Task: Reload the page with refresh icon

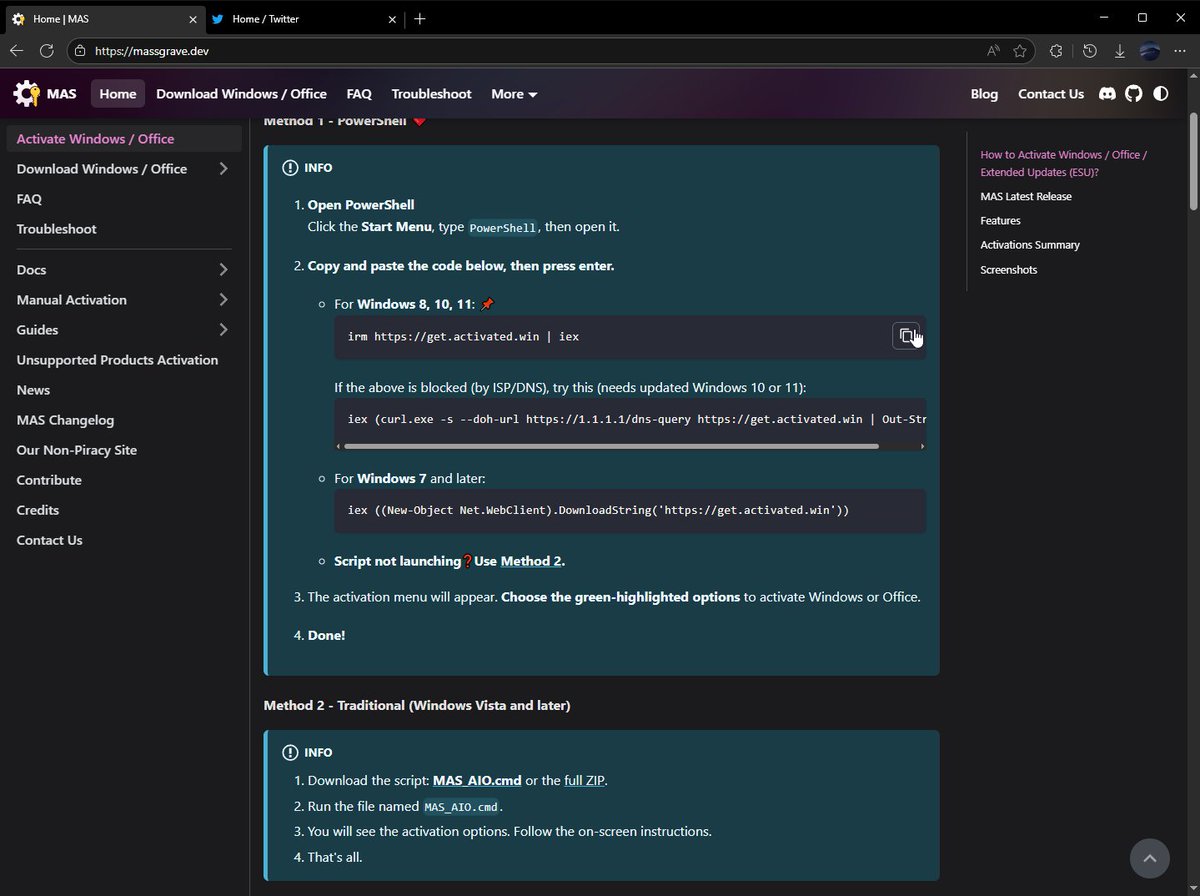Action: [47, 51]
